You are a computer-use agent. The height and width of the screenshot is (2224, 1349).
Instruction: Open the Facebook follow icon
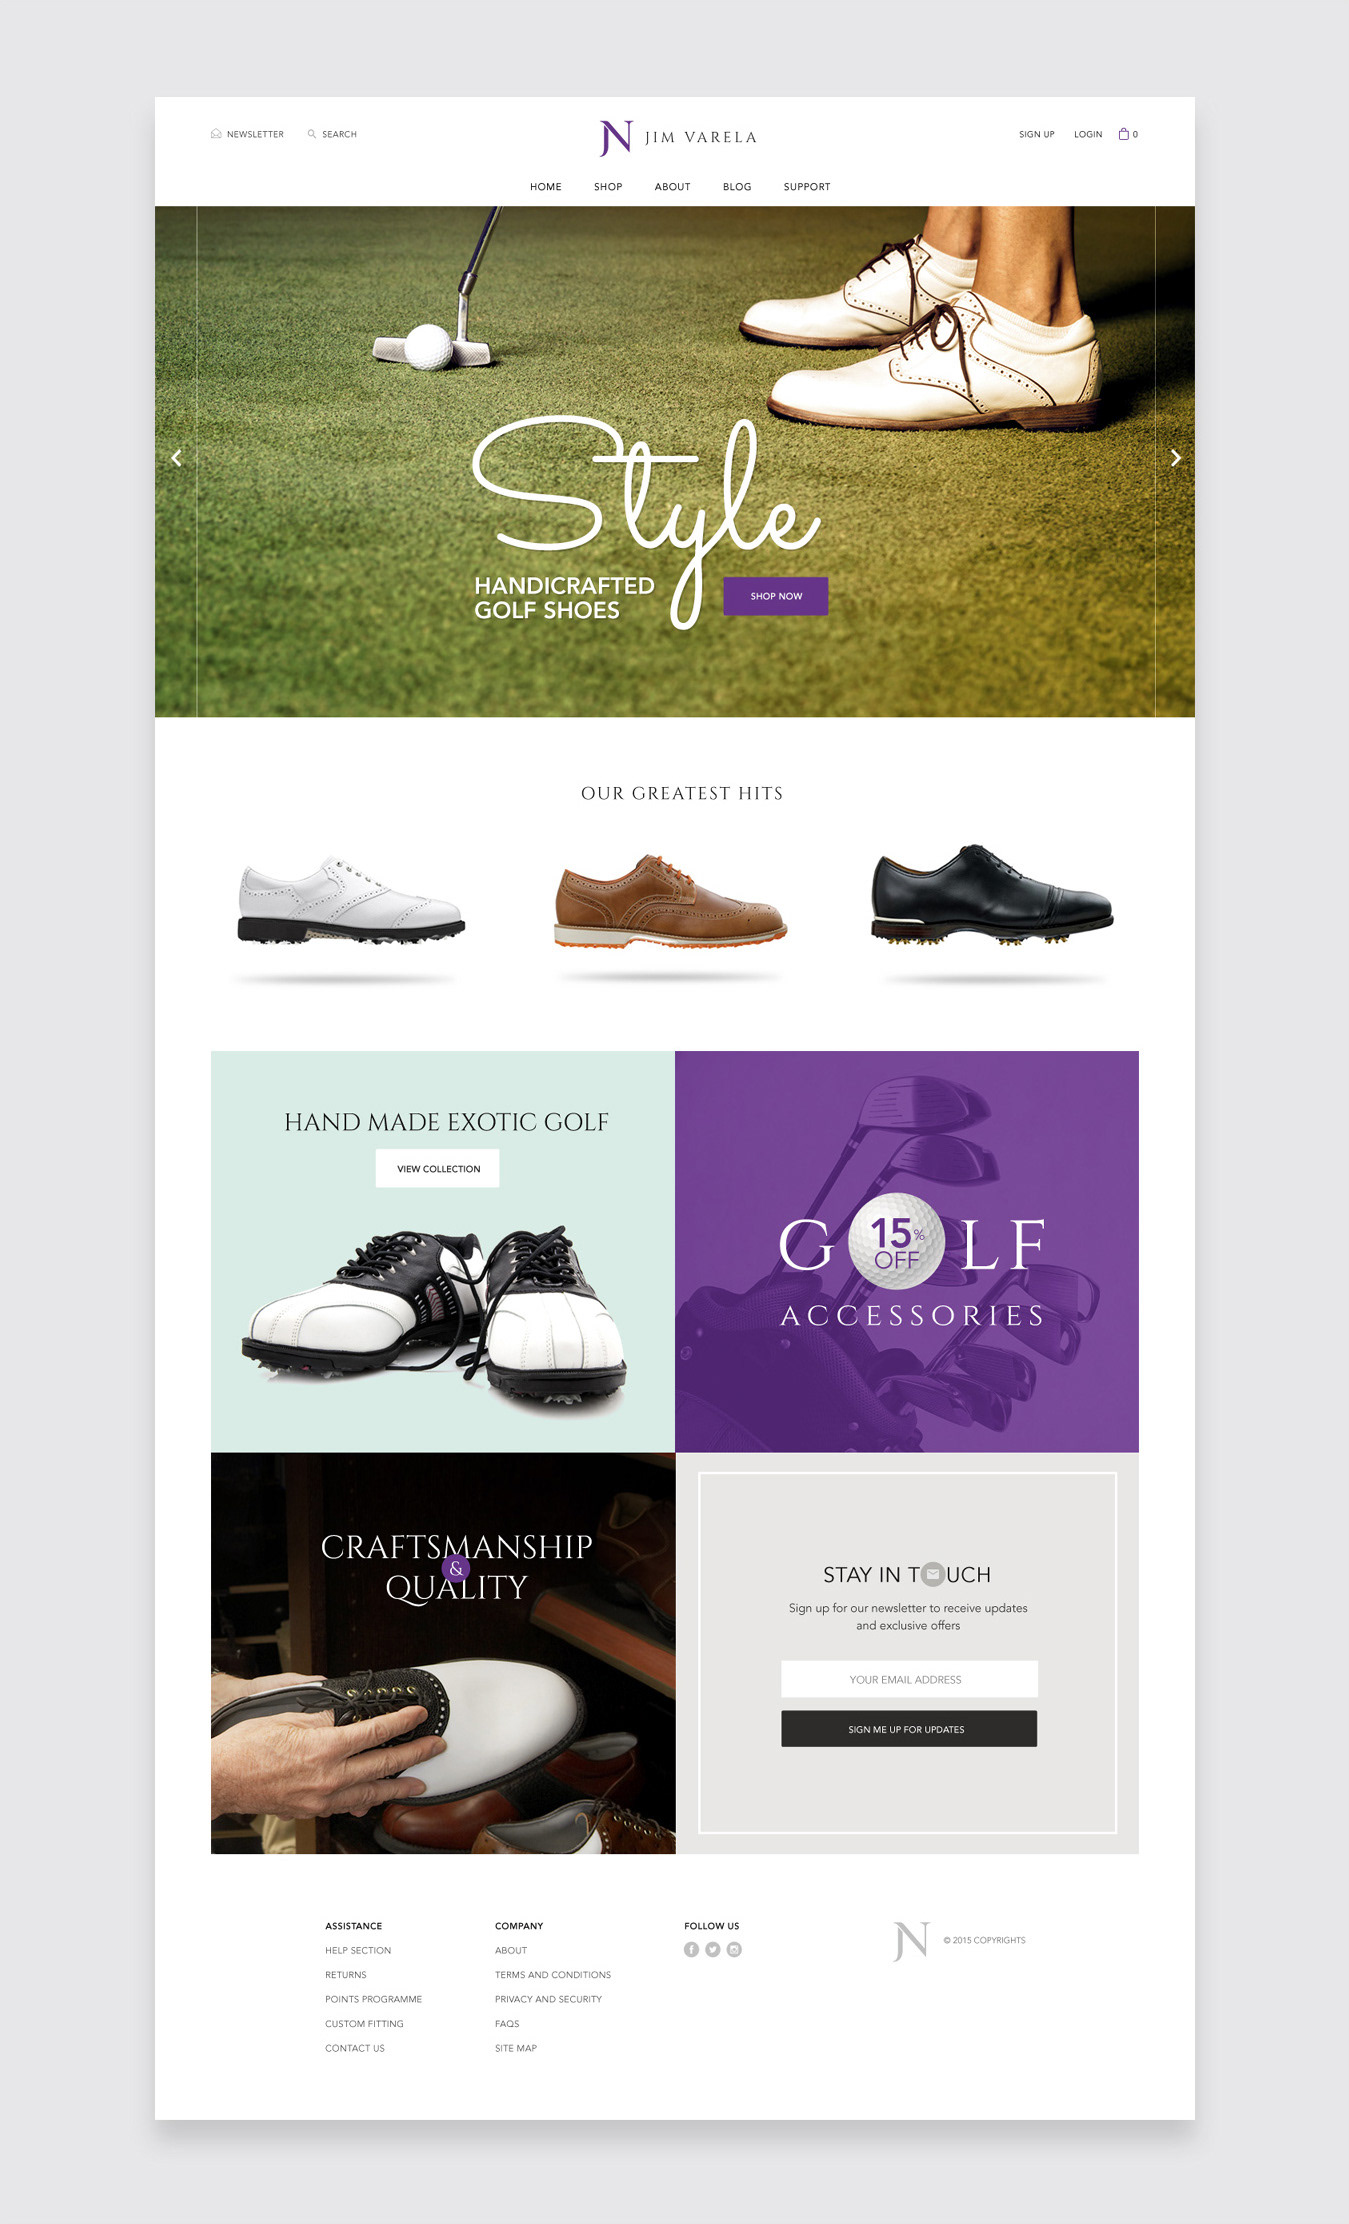pos(691,1949)
